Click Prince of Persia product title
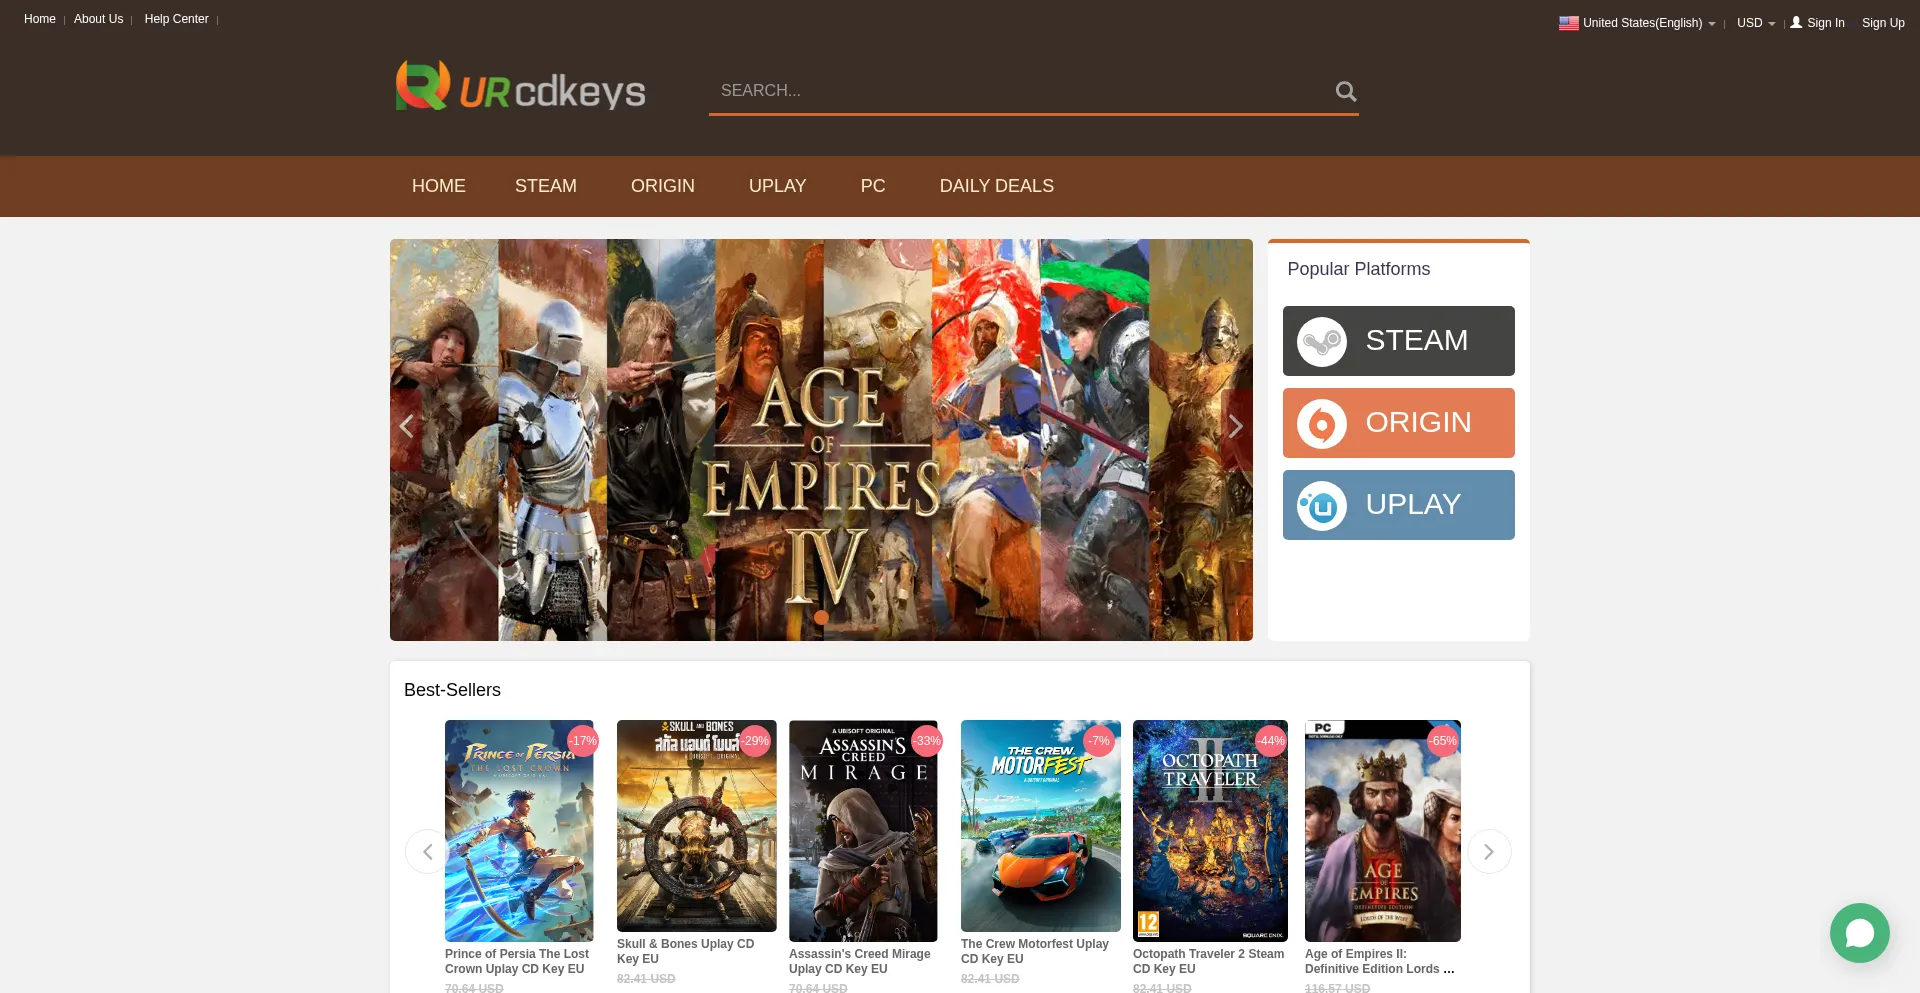Image resolution: width=1920 pixels, height=993 pixels. 517,961
